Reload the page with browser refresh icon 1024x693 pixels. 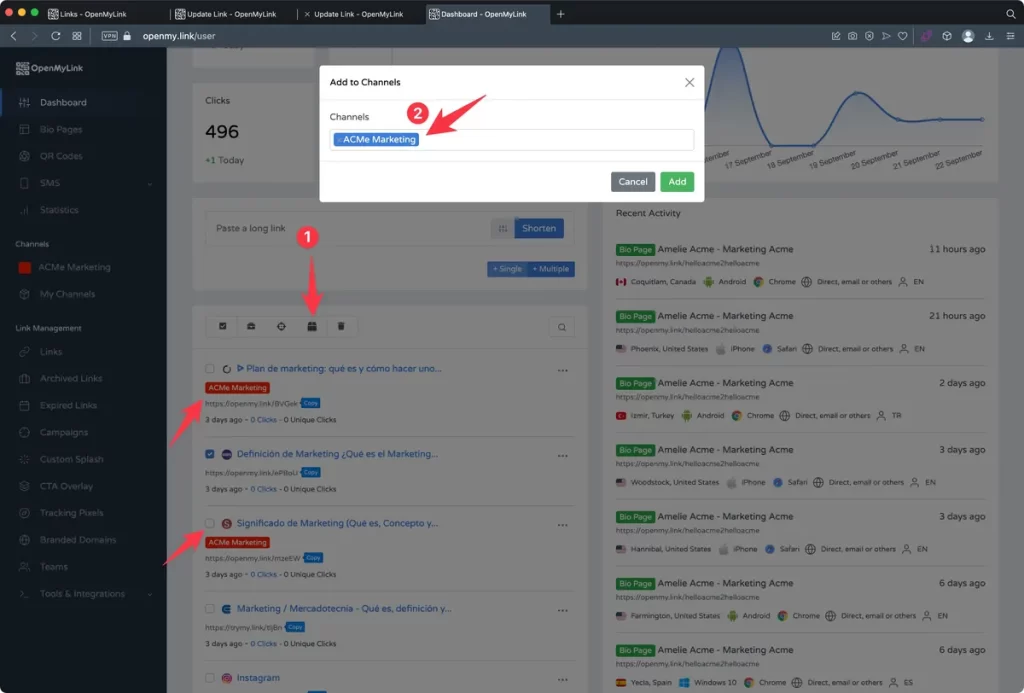56,36
